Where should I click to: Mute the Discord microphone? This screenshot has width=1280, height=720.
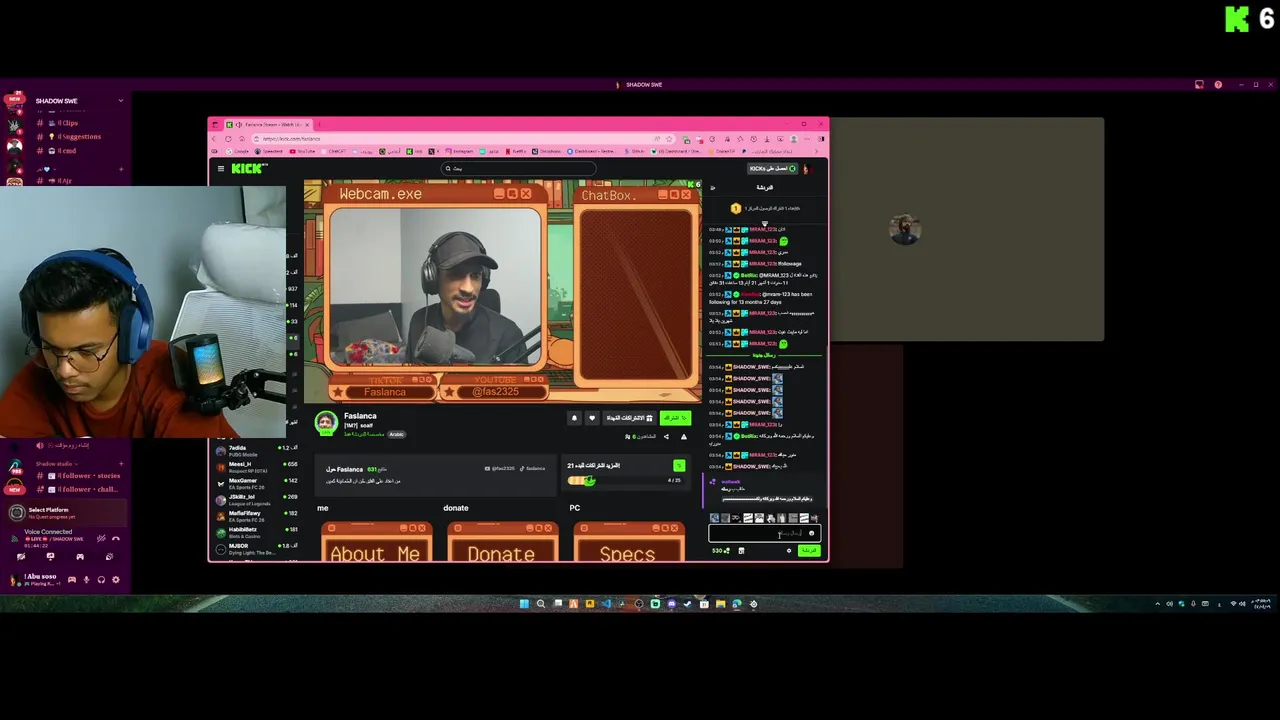(x=86, y=579)
